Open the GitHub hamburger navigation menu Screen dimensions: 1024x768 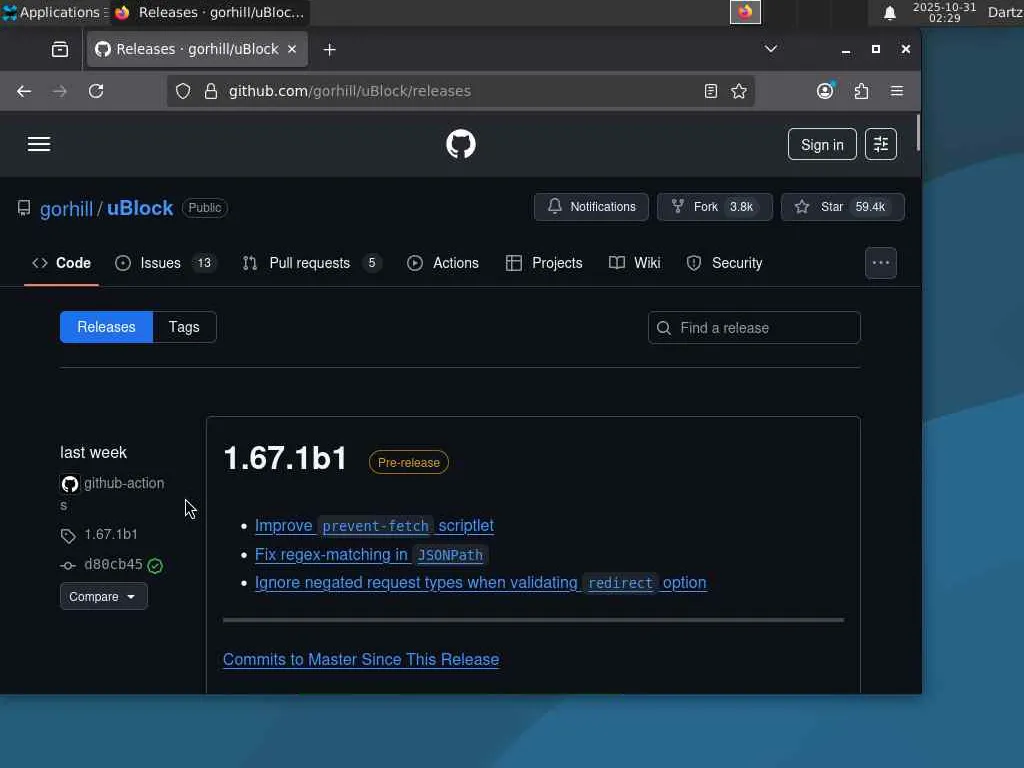(x=39, y=144)
